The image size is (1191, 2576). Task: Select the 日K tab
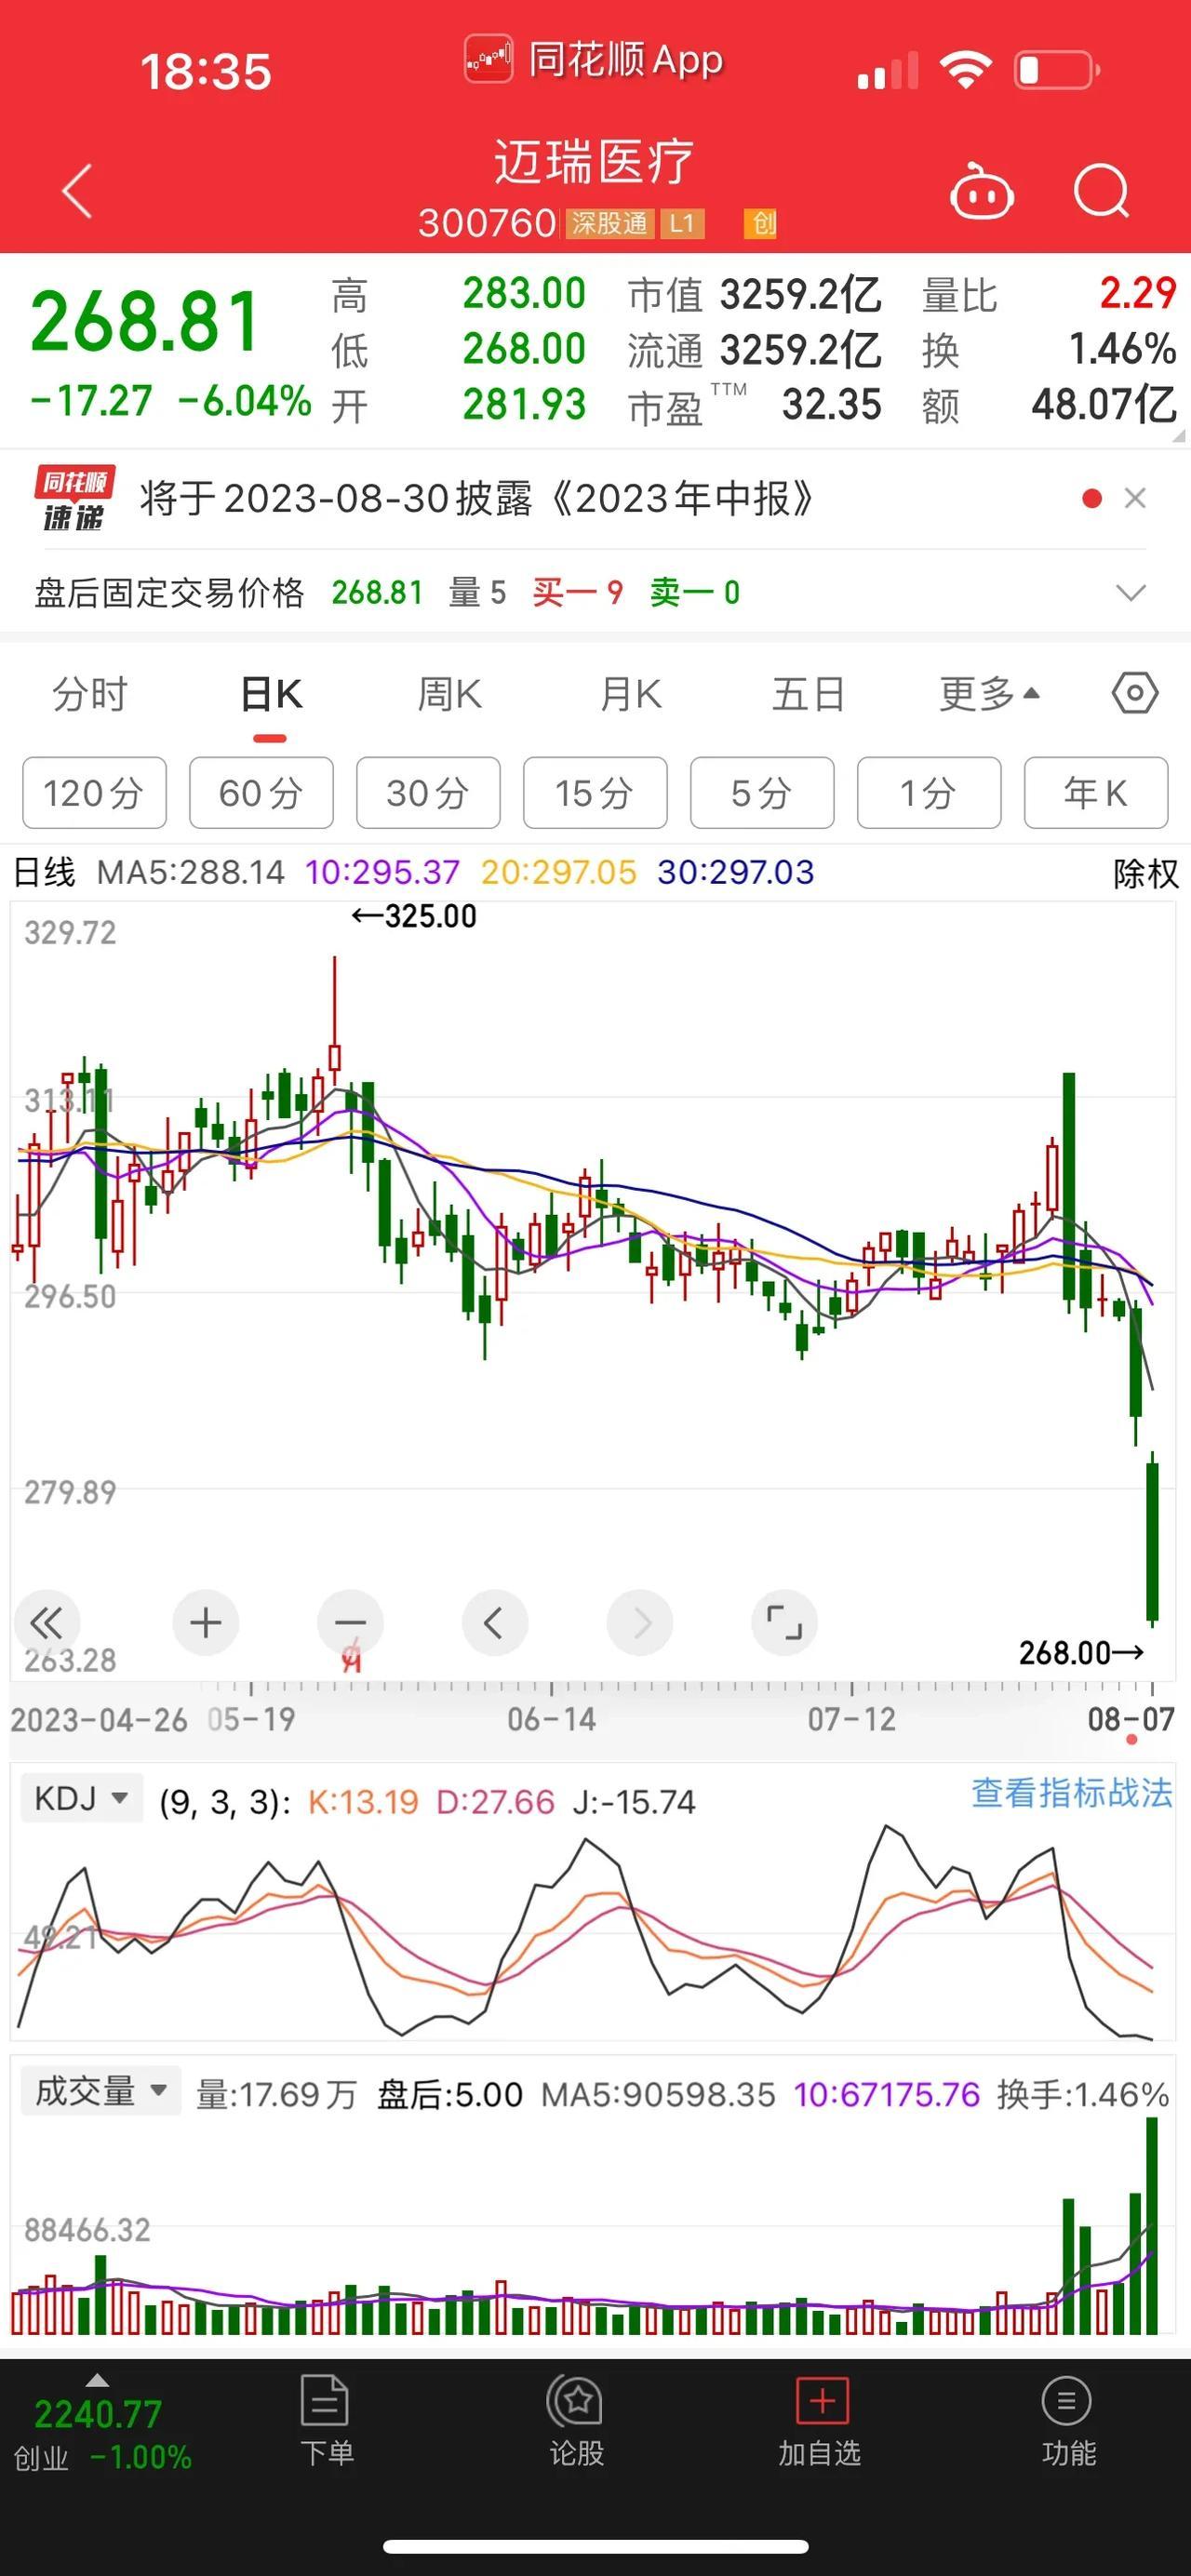271,694
